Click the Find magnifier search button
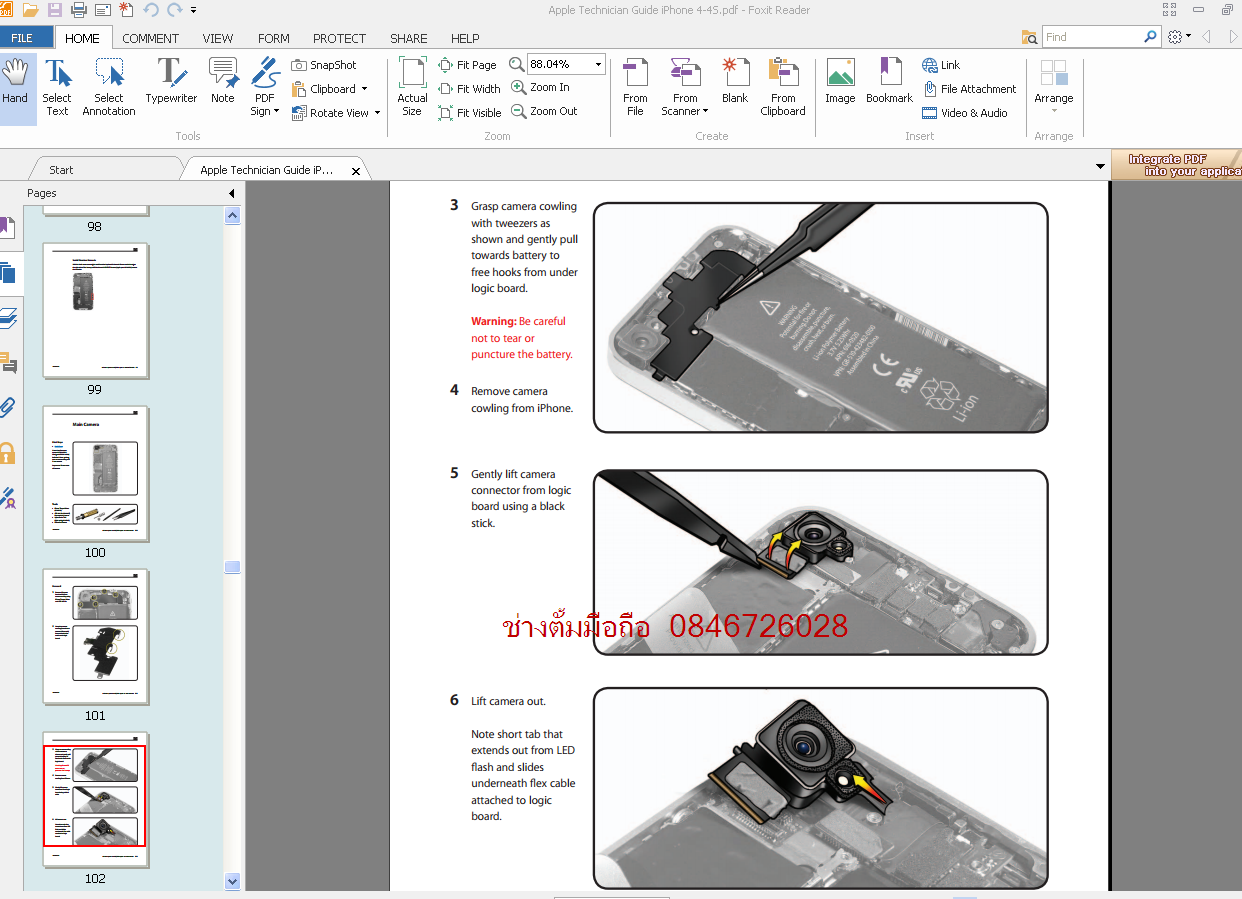Image resolution: width=1242 pixels, height=899 pixels. click(x=1151, y=37)
